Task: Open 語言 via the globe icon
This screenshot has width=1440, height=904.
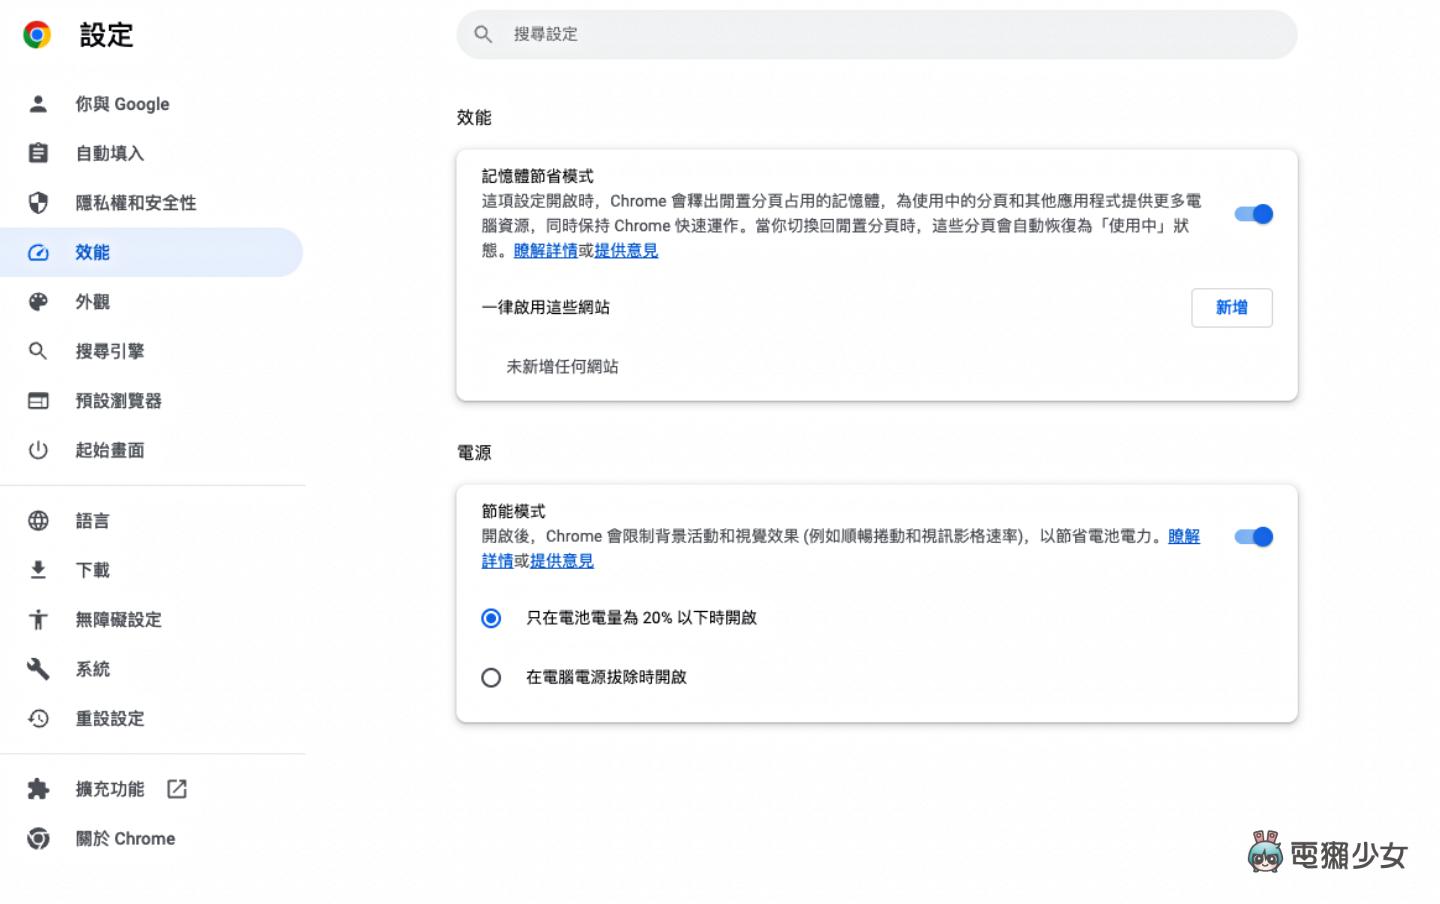Action: (x=38, y=520)
